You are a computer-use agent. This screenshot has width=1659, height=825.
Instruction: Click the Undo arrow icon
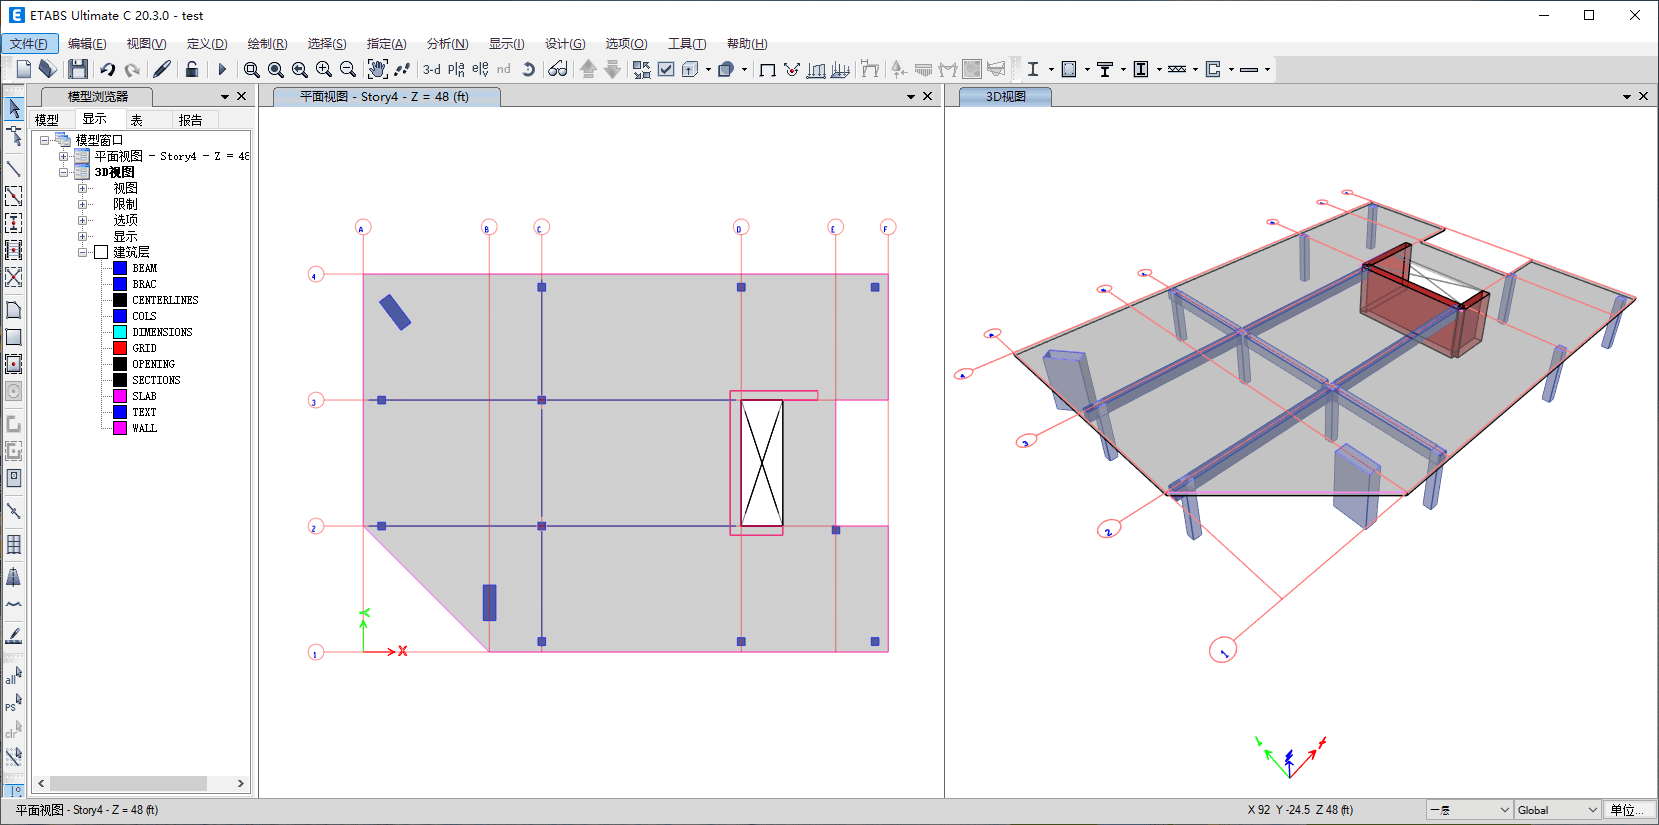[107, 69]
